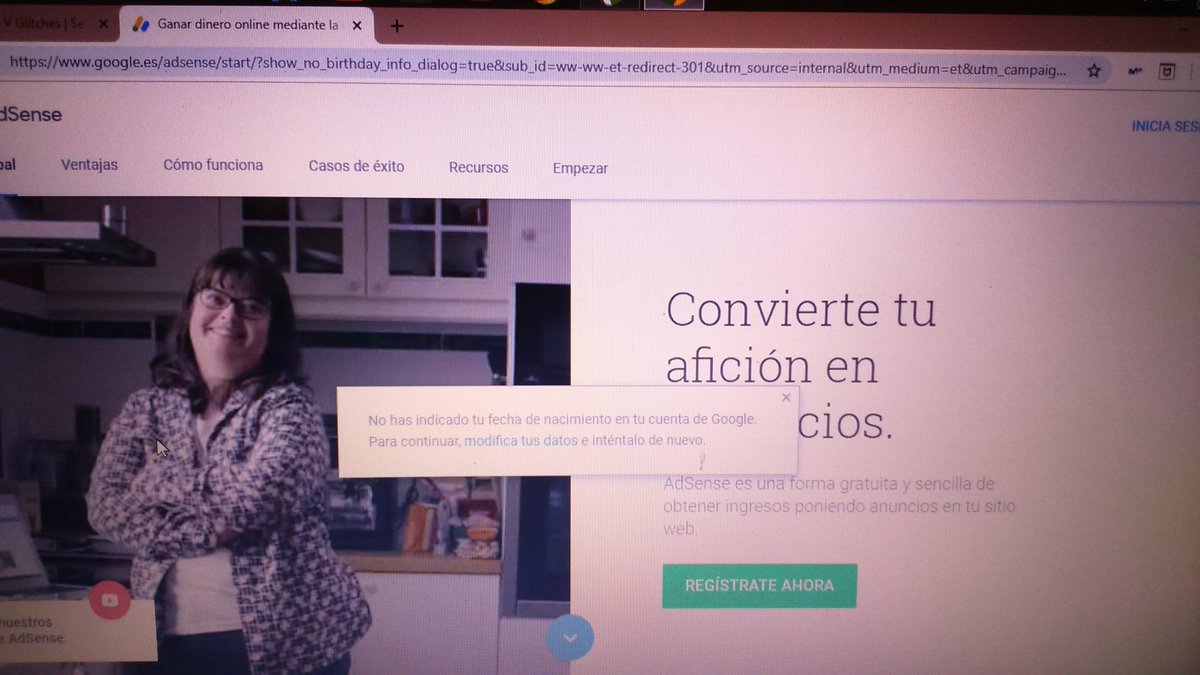Open a new browser tab
The height and width of the screenshot is (675, 1200).
click(x=396, y=25)
